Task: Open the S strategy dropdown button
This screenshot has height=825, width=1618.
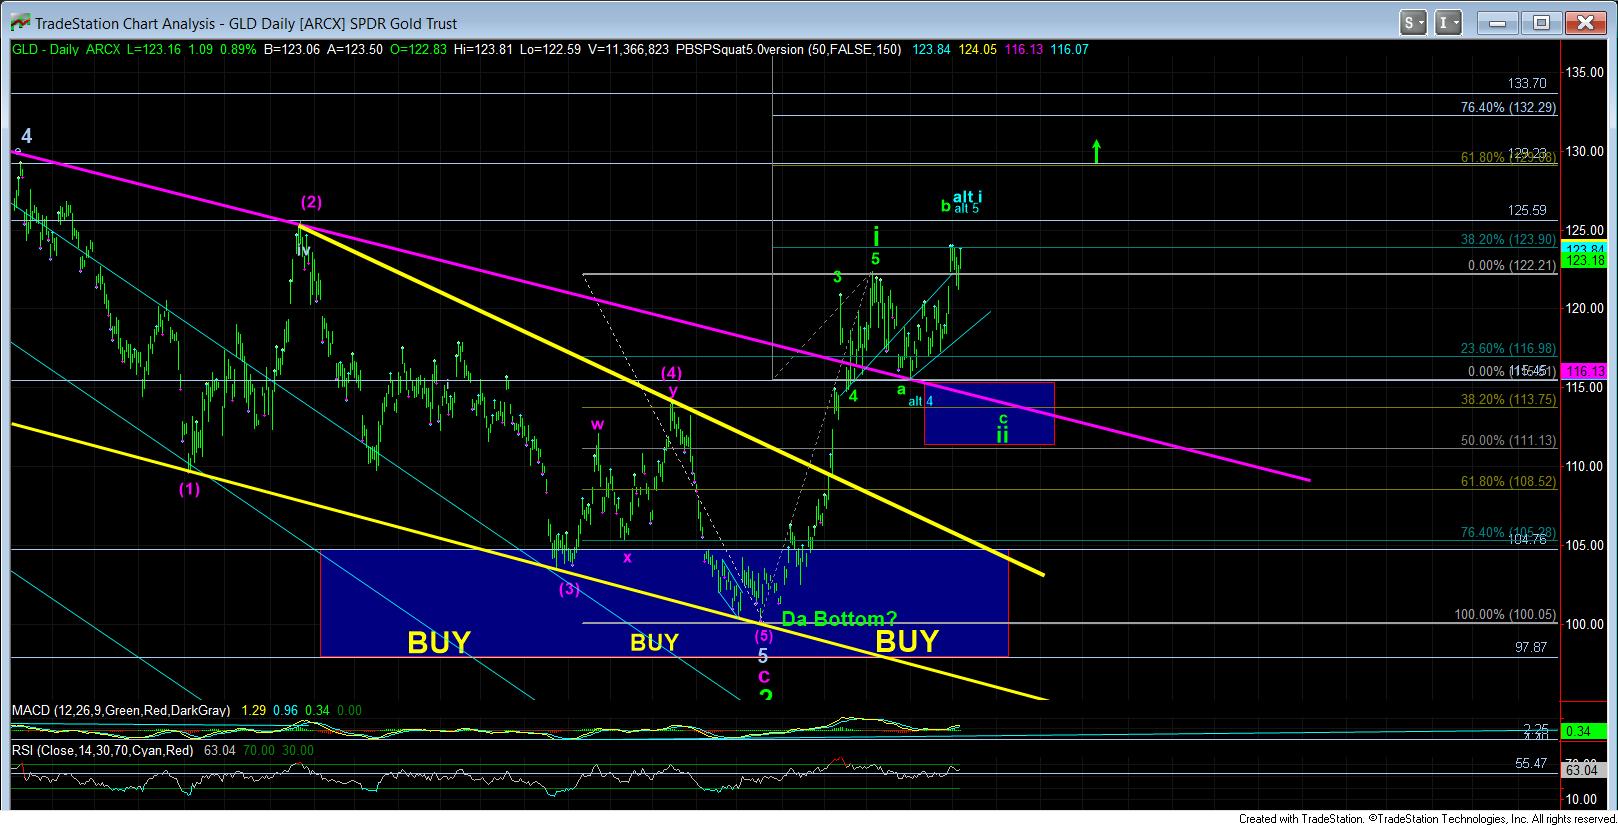Action: tap(1413, 22)
